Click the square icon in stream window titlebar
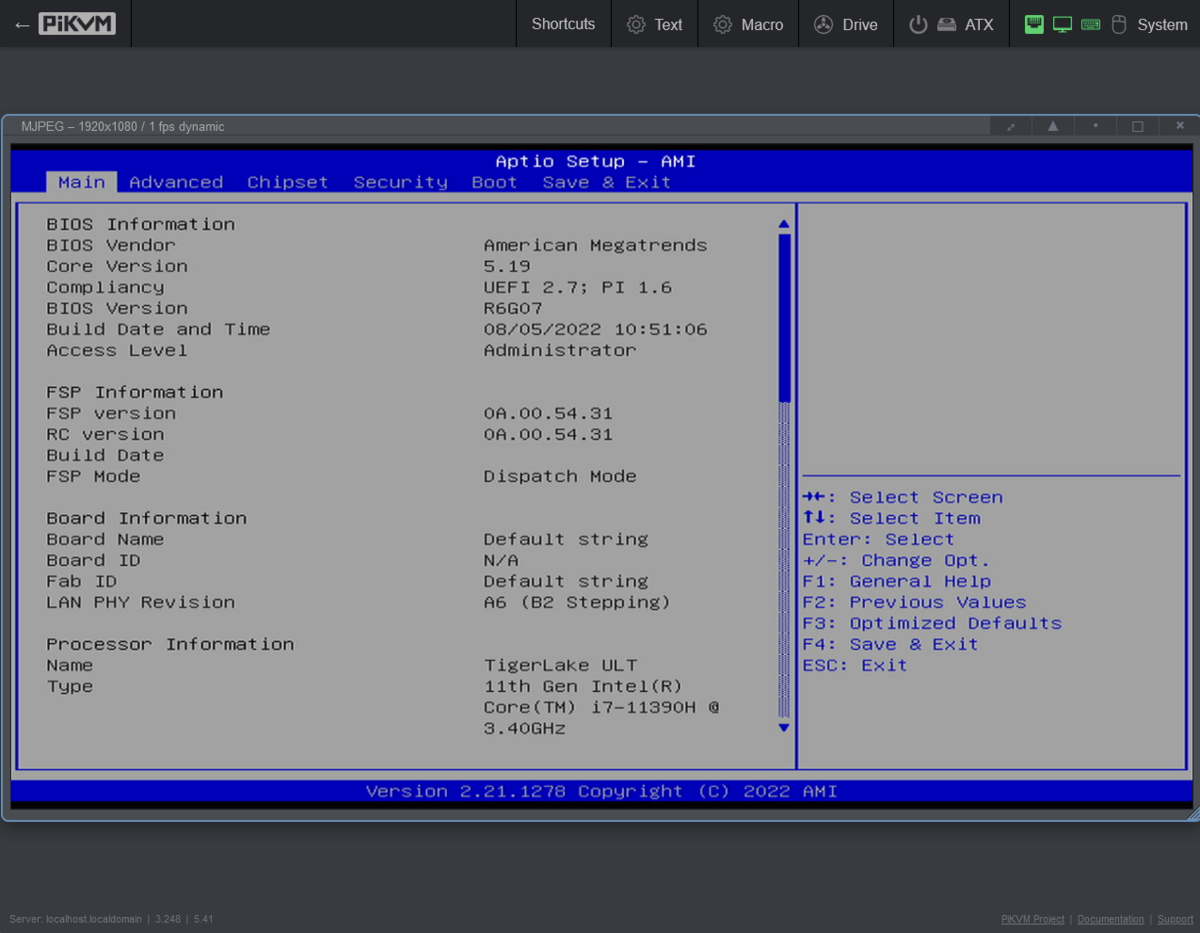This screenshot has height=933, width=1200. tap(1137, 127)
